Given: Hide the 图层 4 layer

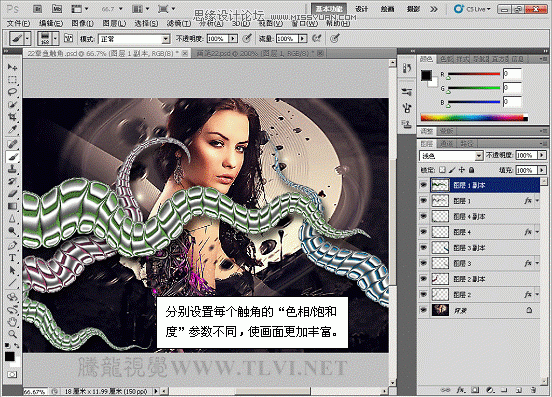Looking at the screenshot, I should [424, 232].
